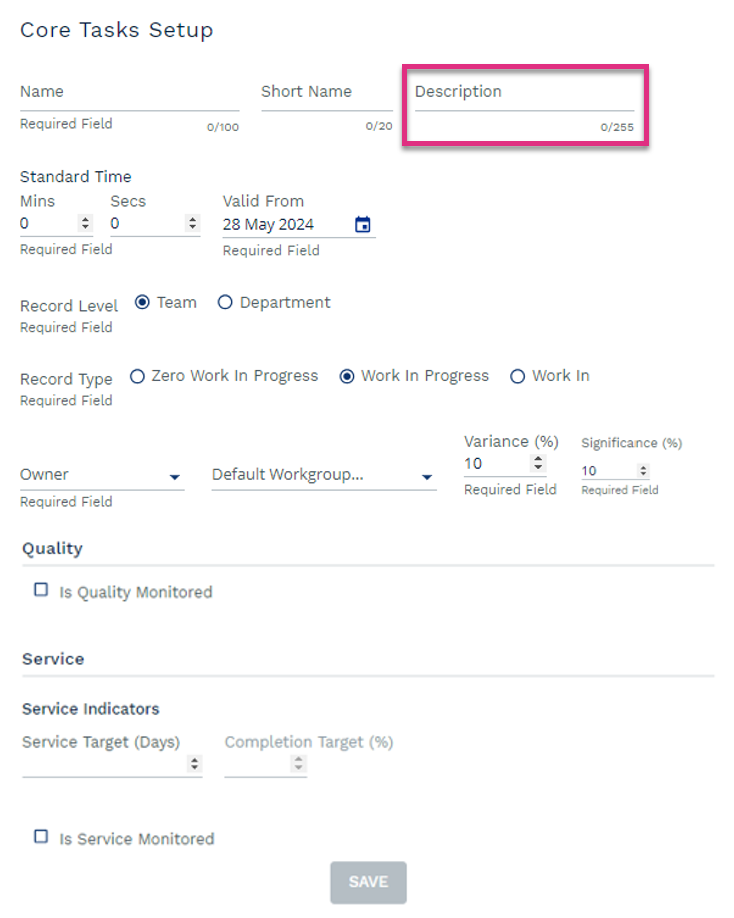Screen dimensions: 734x918
Task: Tick the Is Service Monitored checkbox
Action: [x=41, y=837]
